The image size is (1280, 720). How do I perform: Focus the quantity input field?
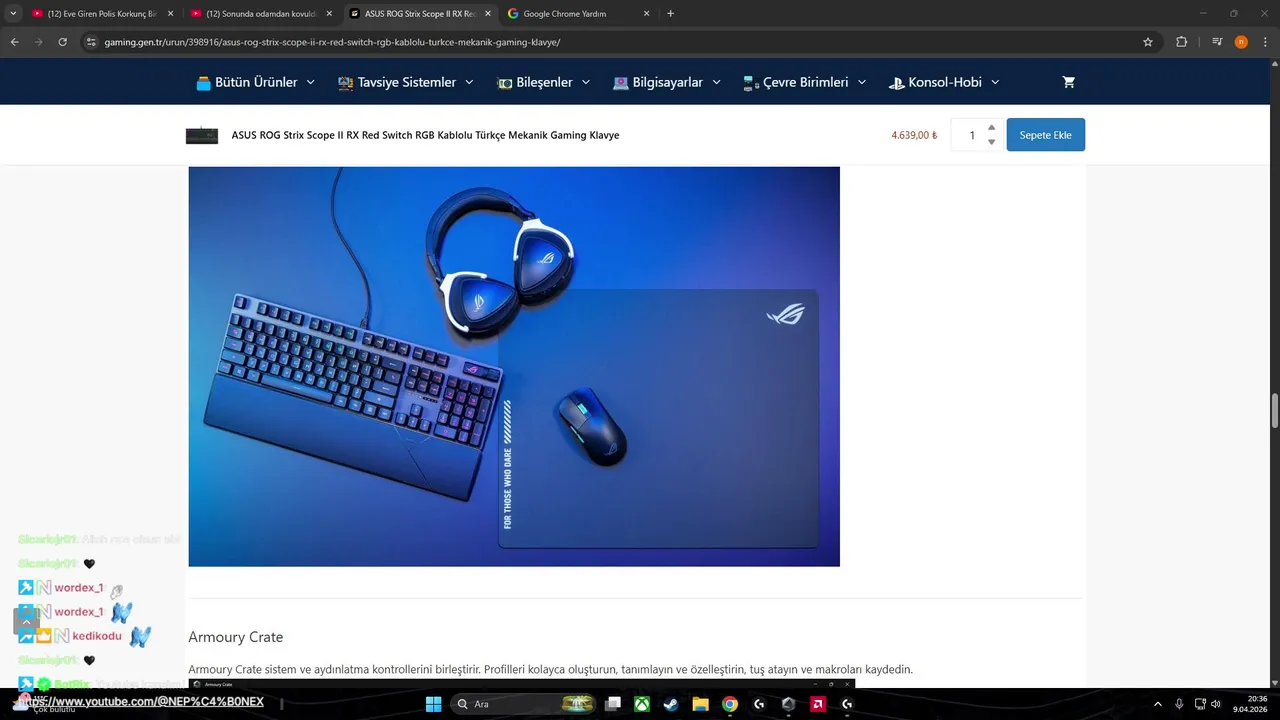coord(969,135)
